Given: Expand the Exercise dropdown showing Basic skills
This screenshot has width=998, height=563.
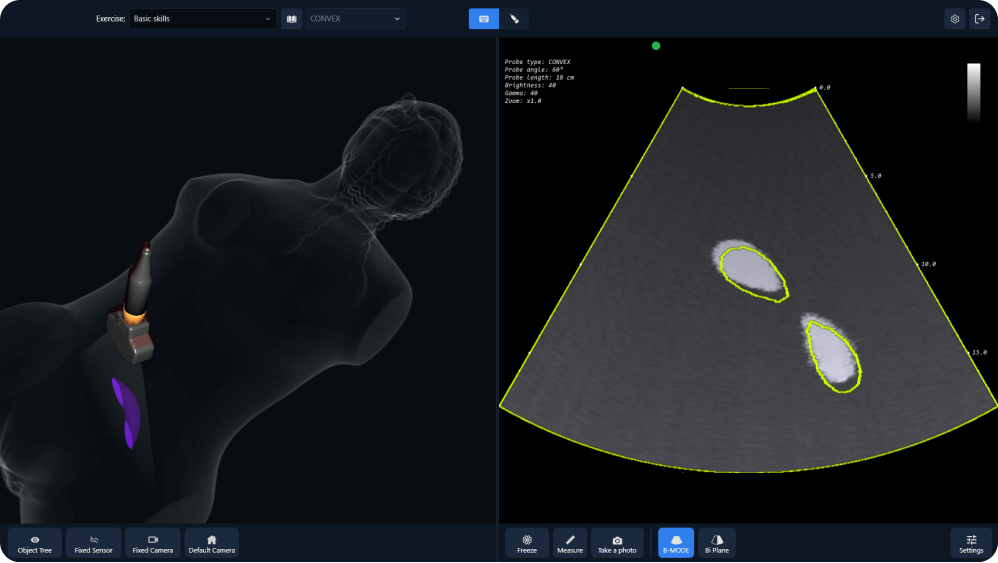Looking at the screenshot, I should point(202,18).
